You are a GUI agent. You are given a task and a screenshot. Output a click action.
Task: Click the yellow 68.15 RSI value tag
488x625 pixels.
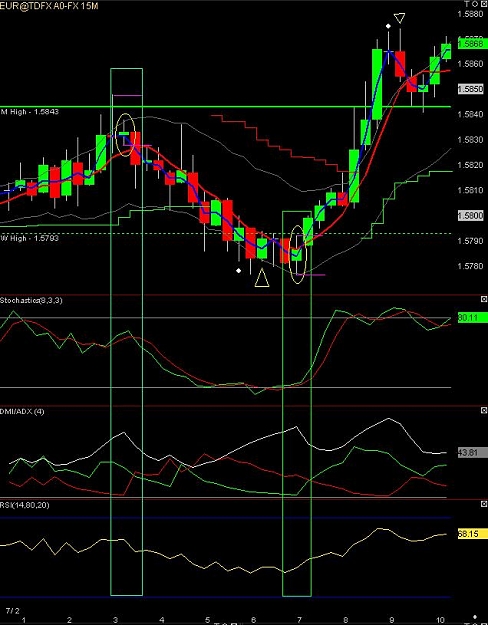pos(472,534)
